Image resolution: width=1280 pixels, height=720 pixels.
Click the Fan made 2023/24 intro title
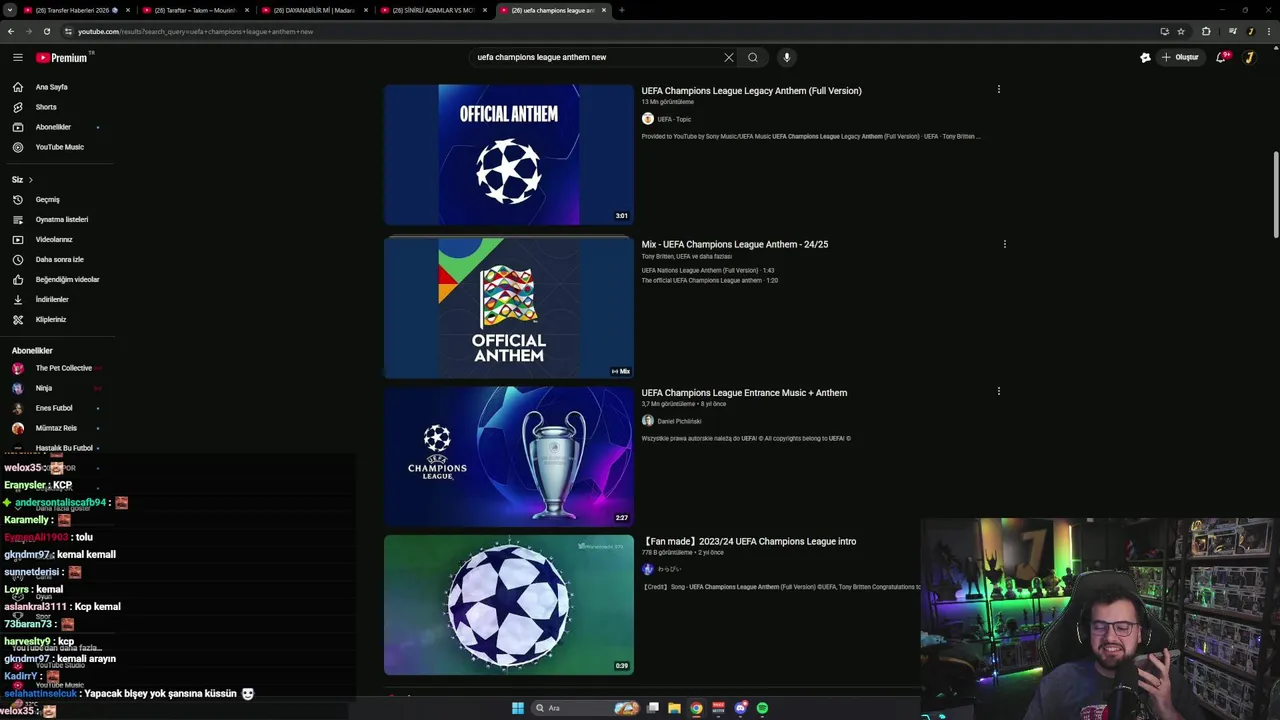(x=749, y=541)
